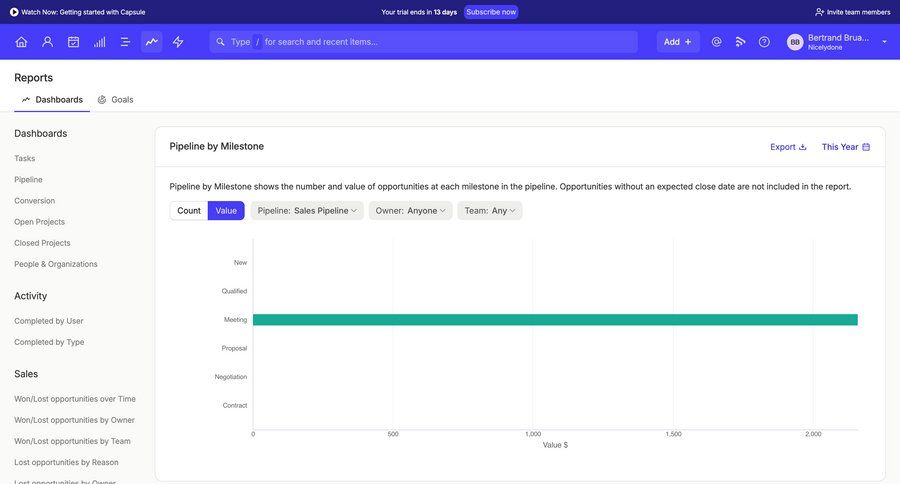This screenshot has height=484, width=900.
Task: Open the Team: Any filter dropdown
Action: coord(489,211)
